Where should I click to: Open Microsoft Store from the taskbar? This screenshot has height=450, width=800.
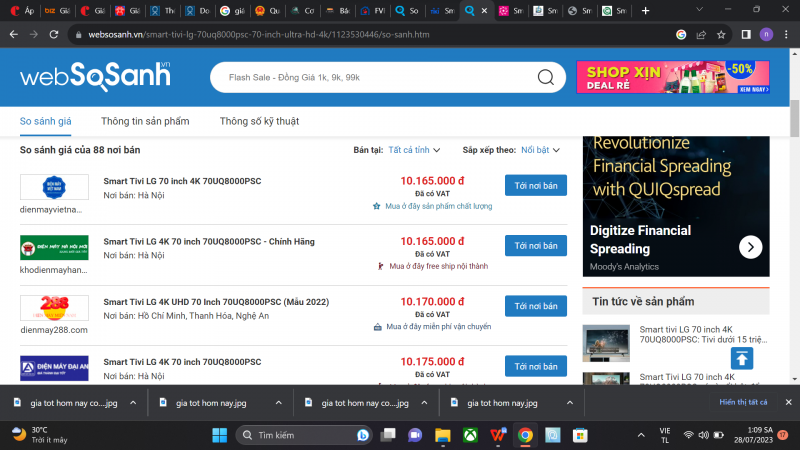click(580, 435)
